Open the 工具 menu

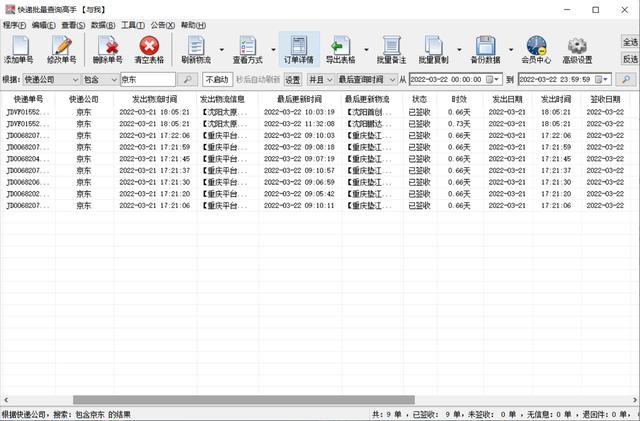coord(133,24)
